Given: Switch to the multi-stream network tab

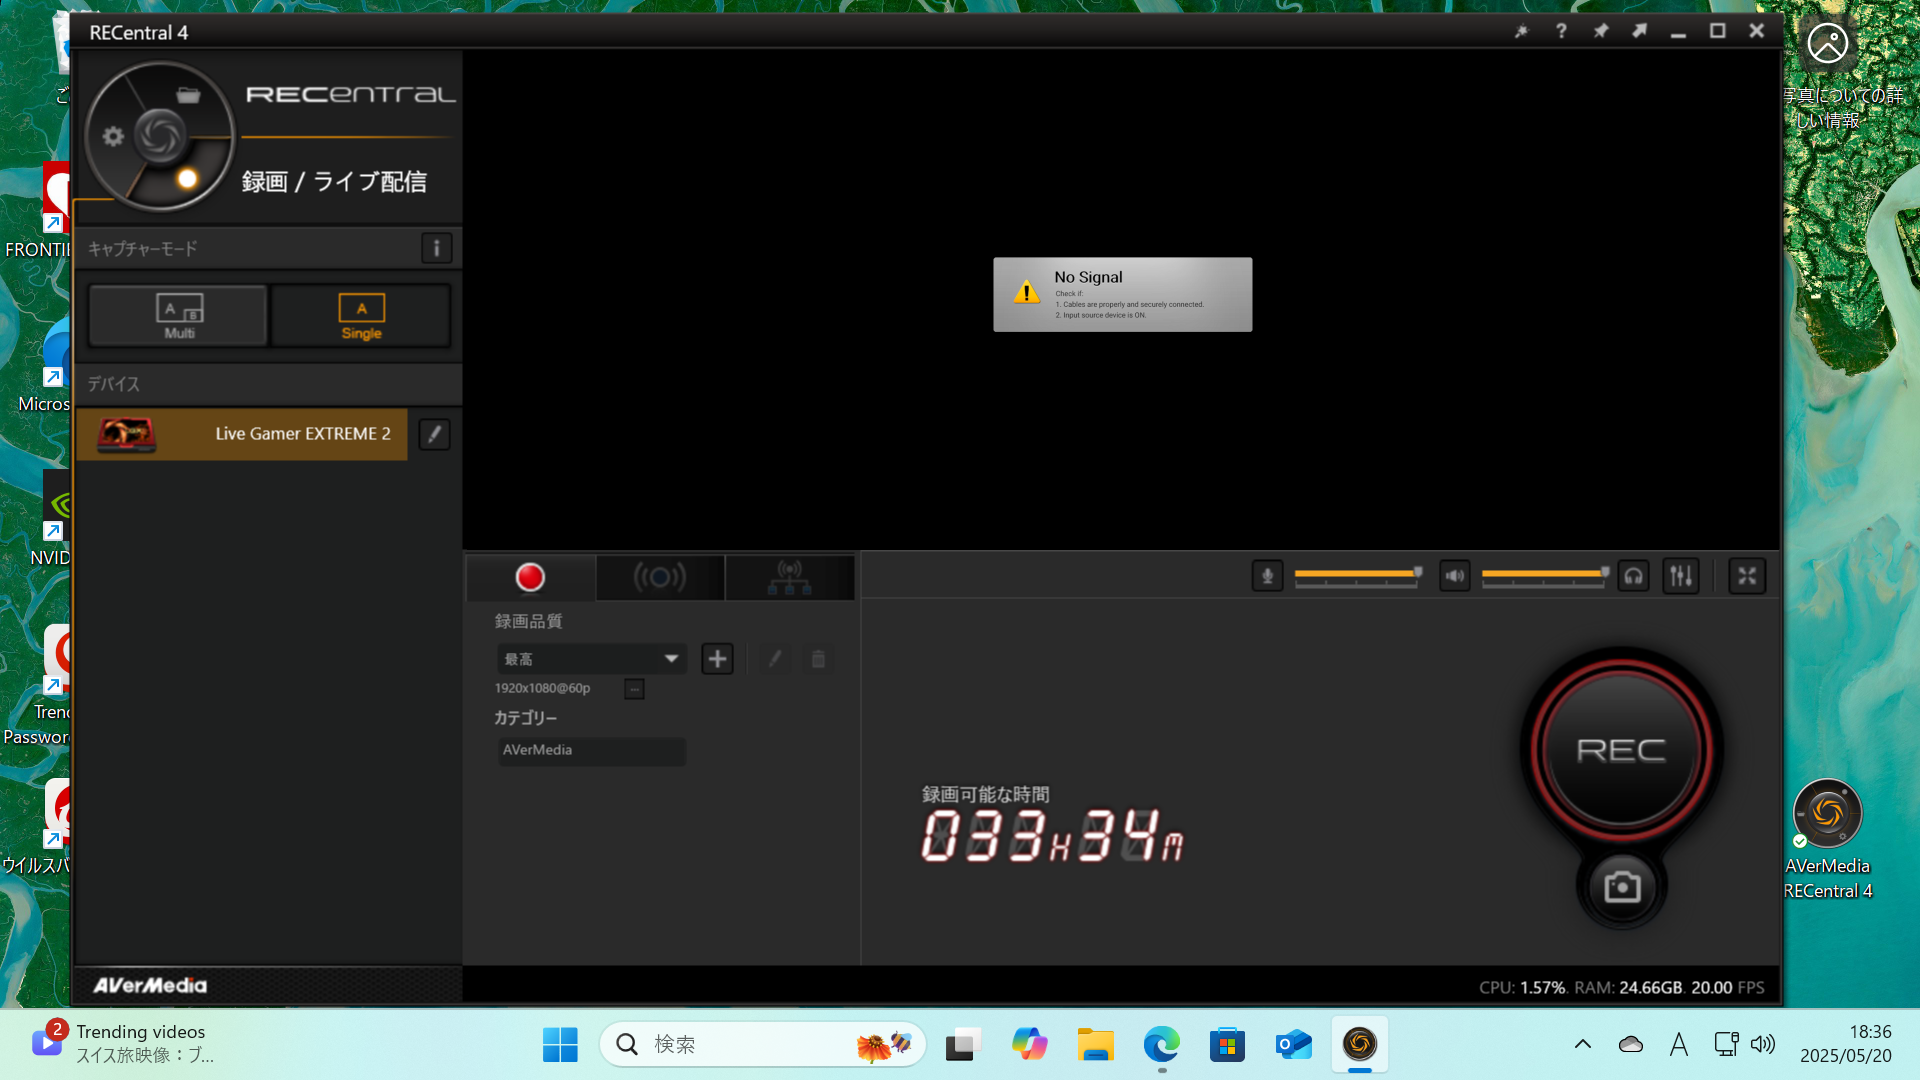Looking at the screenshot, I should tap(789, 577).
